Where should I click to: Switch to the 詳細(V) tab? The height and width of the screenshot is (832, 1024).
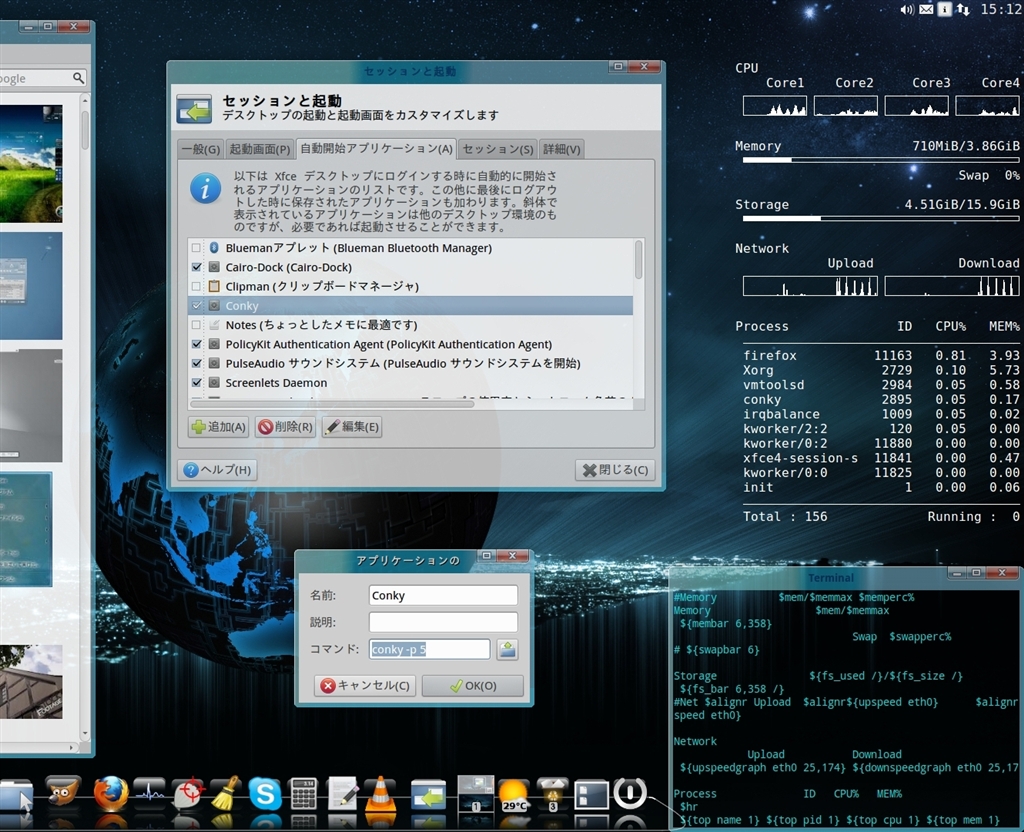561,149
